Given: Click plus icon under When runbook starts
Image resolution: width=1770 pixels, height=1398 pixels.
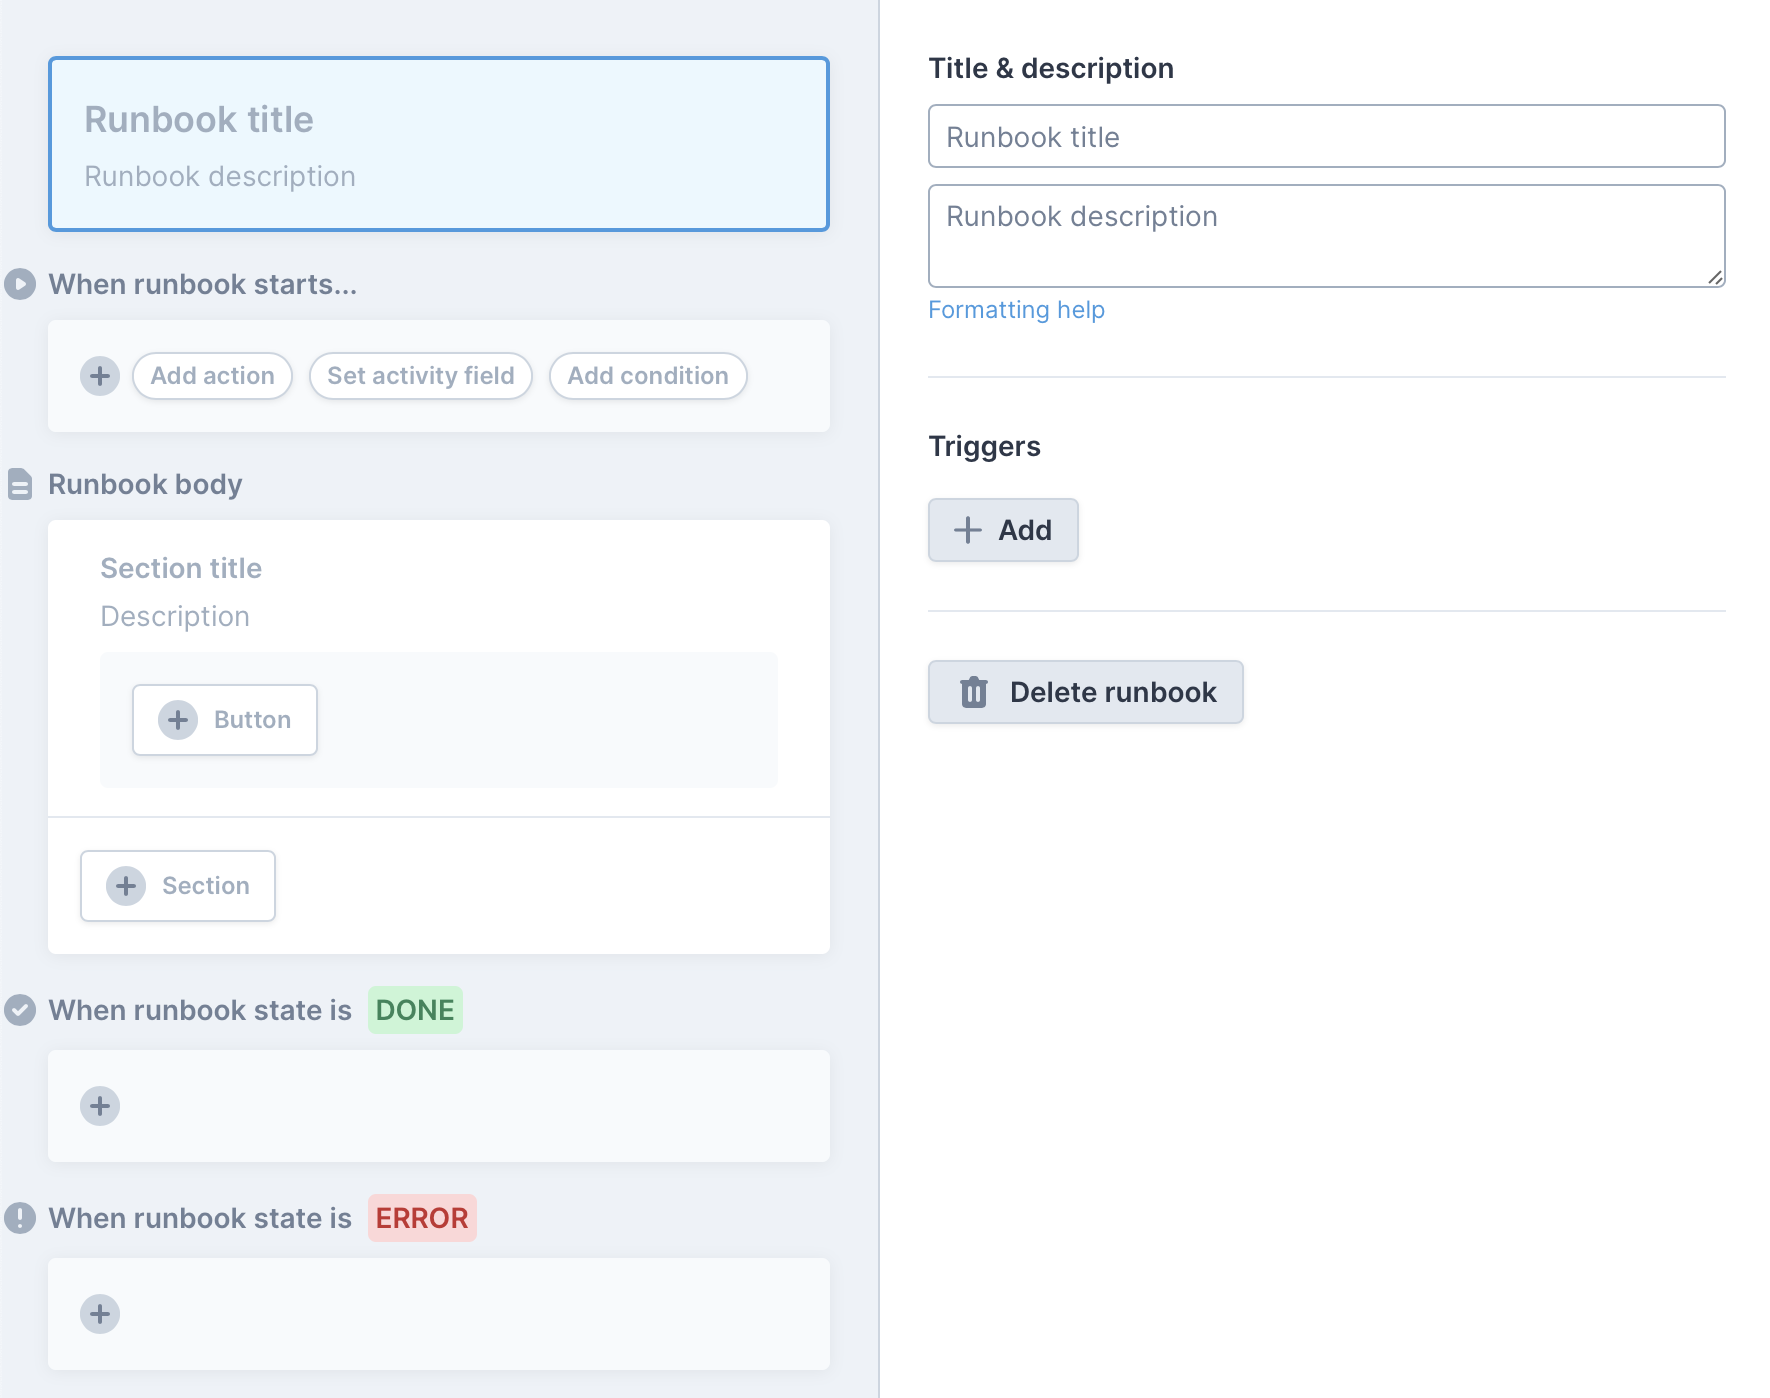Looking at the screenshot, I should [100, 376].
